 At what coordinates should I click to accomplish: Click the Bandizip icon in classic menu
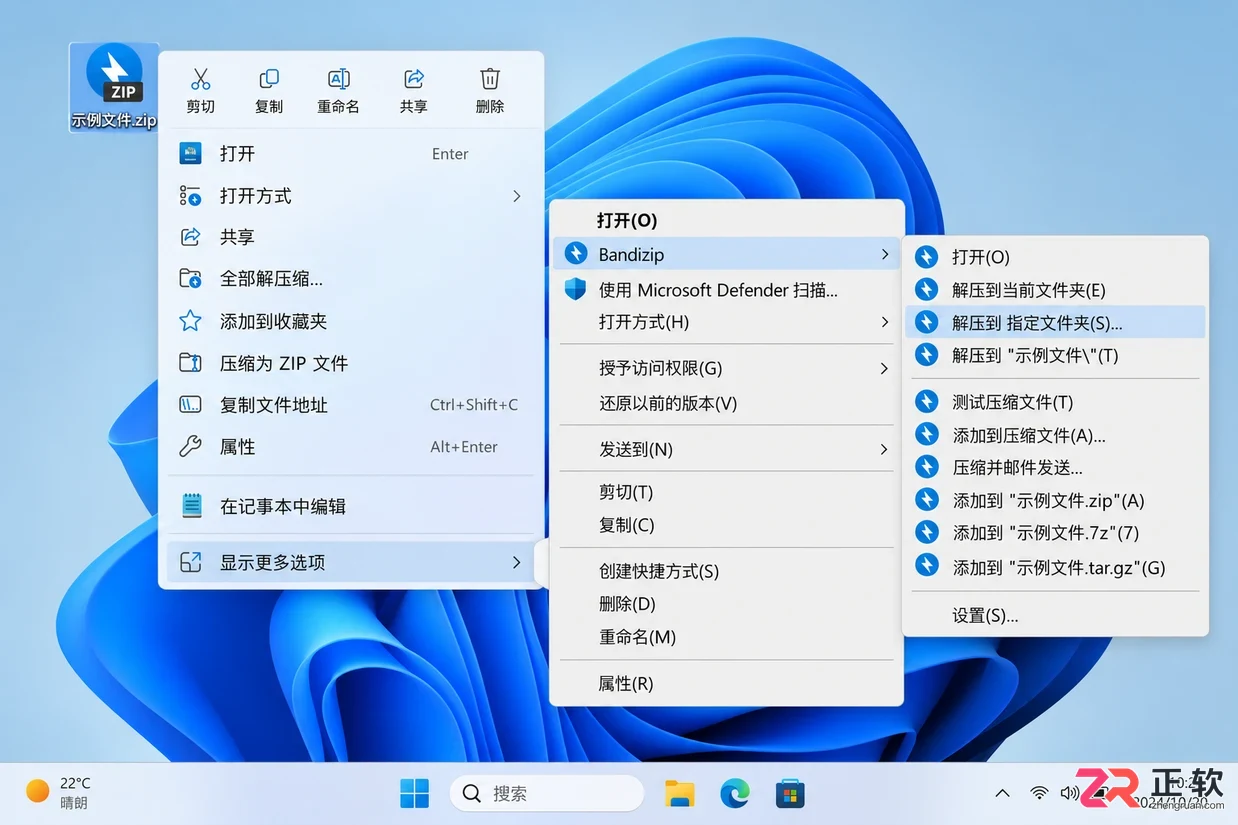click(575, 254)
